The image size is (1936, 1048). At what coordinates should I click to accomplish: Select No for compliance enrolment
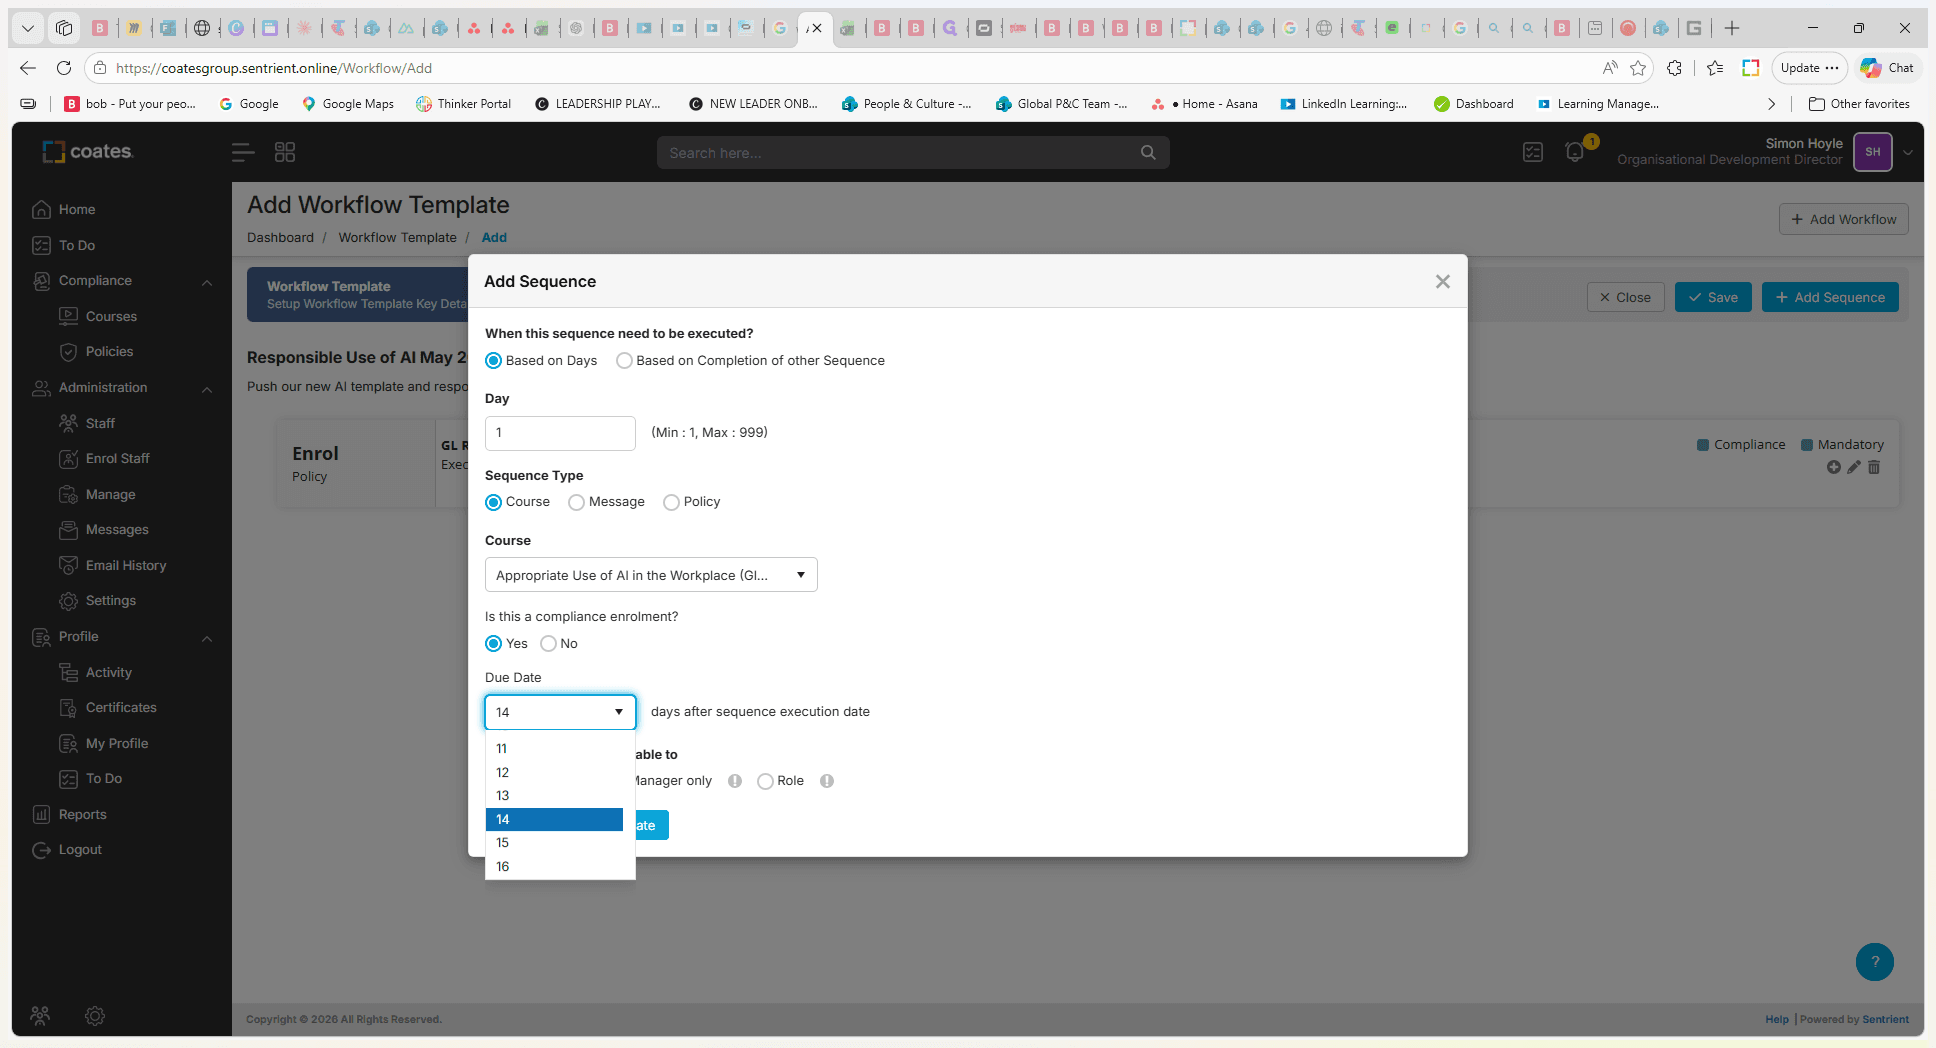[x=548, y=644]
